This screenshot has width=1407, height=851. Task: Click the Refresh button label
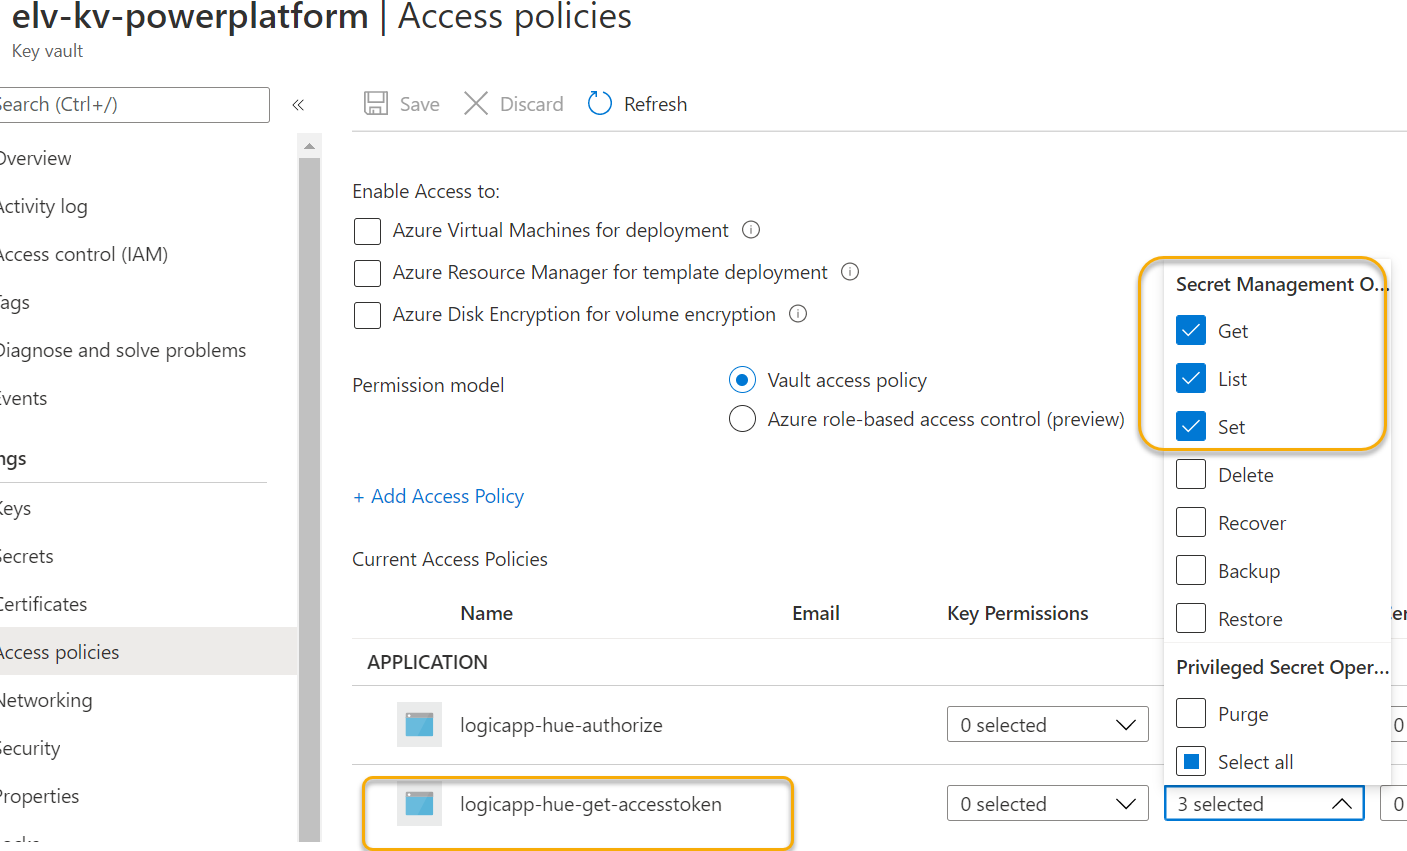(656, 104)
